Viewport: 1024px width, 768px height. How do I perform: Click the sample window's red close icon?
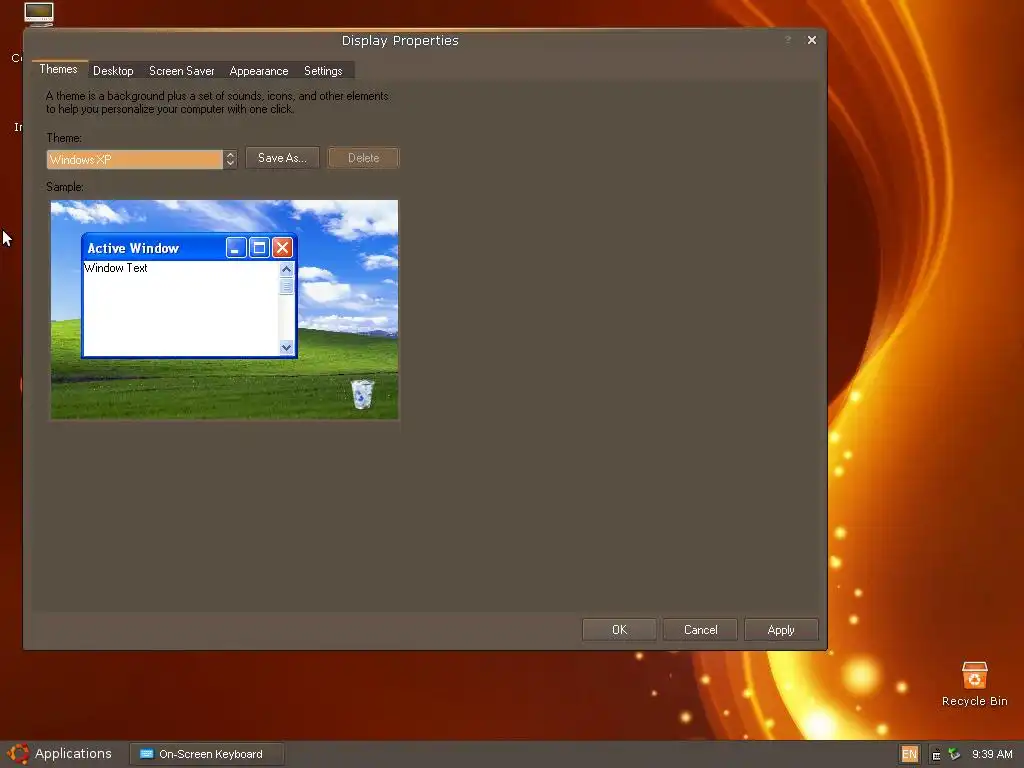pos(282,248)
